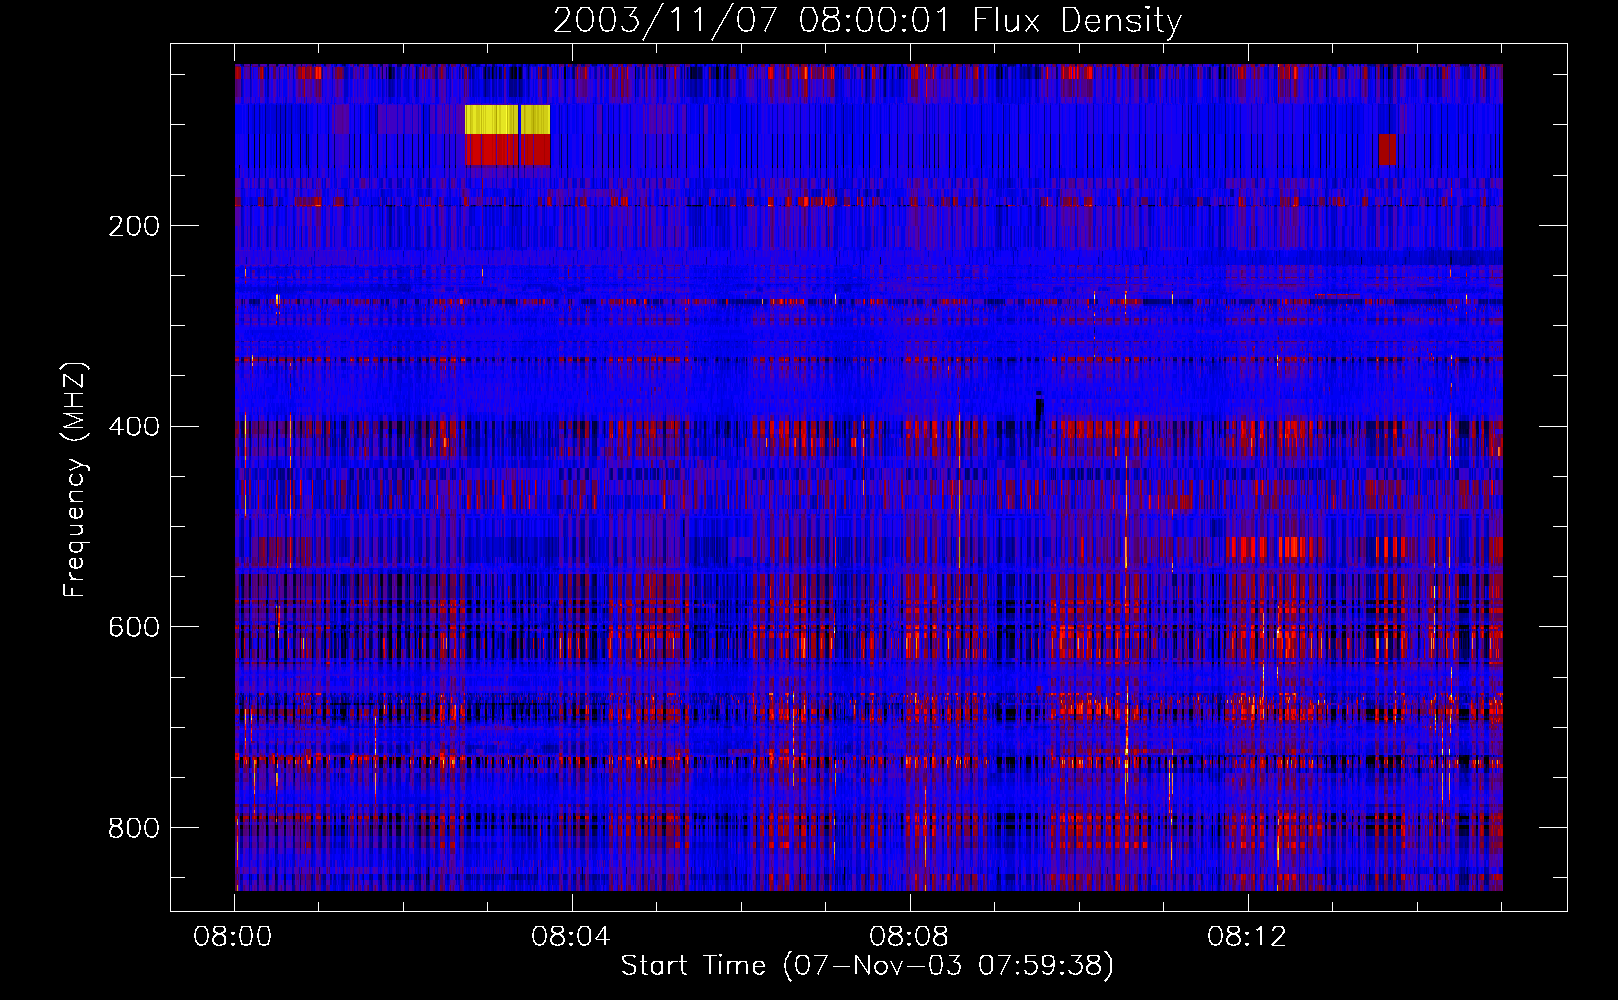
Task: Click the 08:08 time tick label
Action: [x=909, y=937]
